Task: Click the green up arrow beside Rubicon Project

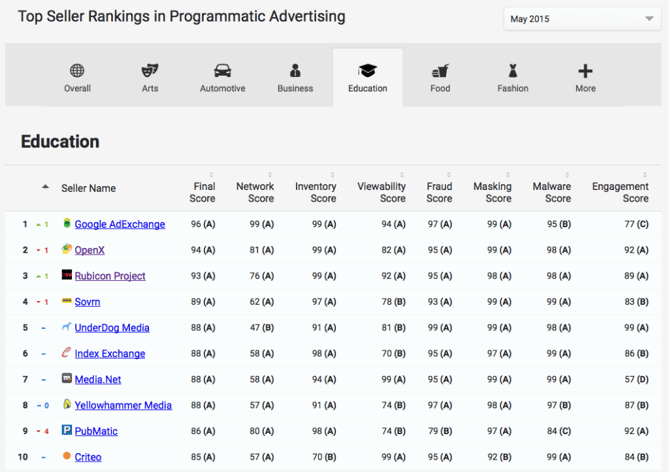Action: (x=38, y=277)
